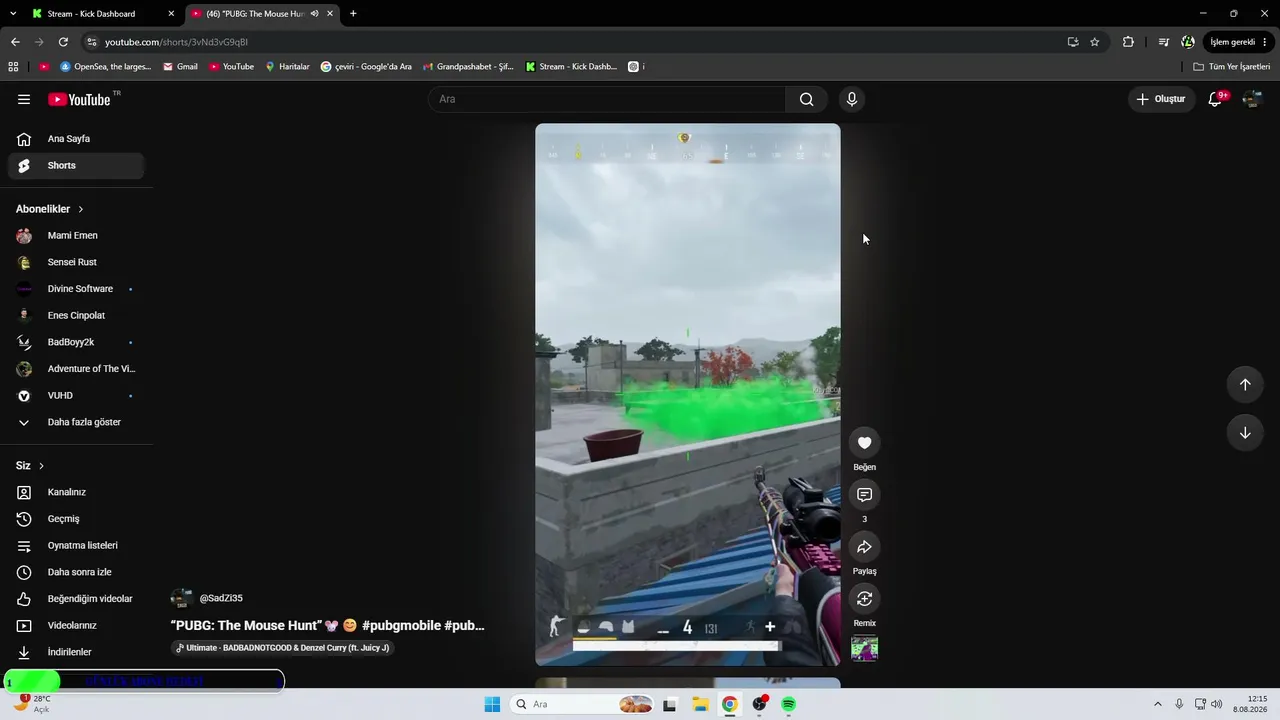Select the PUBG: The Mouse Hunt tab

point(255,14)
